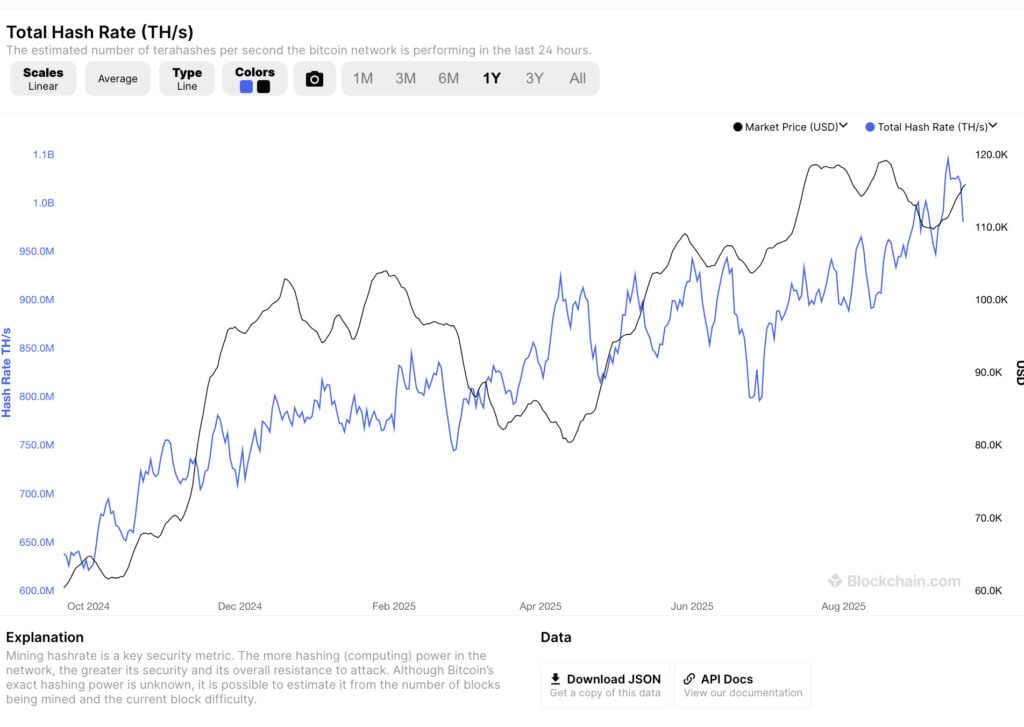Click the Scales control set to Linear
1024x727 pixels.
click(42, 78)
